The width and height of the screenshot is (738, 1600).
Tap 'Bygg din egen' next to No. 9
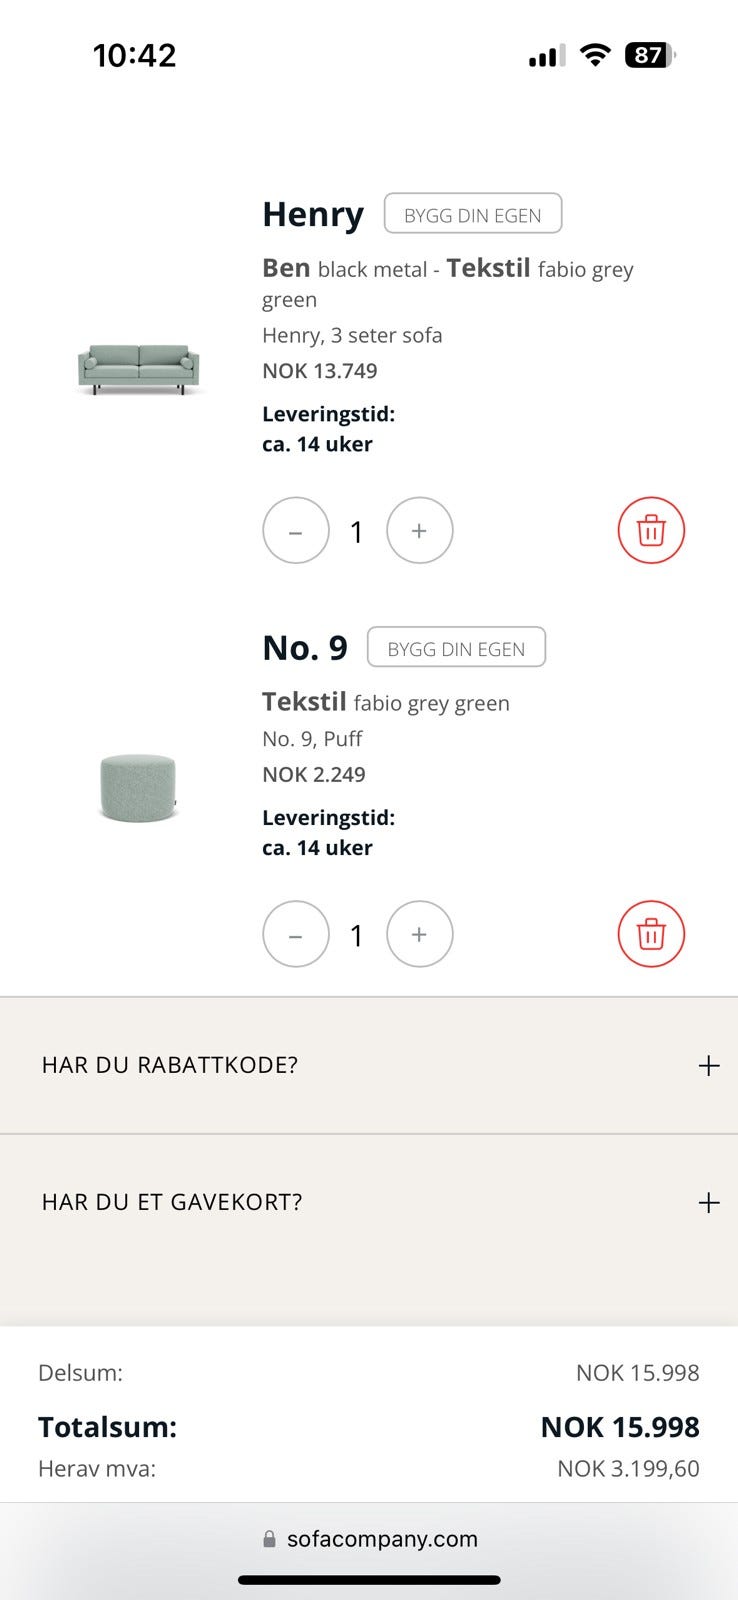click(x=456, y=648)
